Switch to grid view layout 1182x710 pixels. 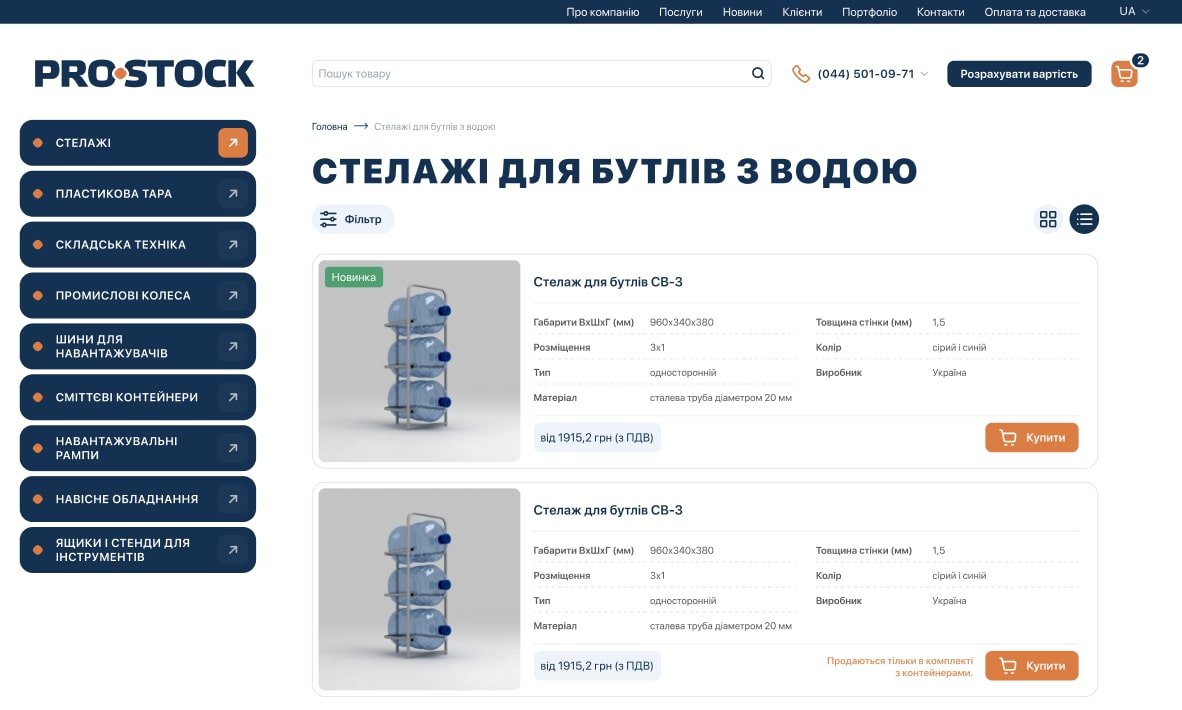[1048, 219]
